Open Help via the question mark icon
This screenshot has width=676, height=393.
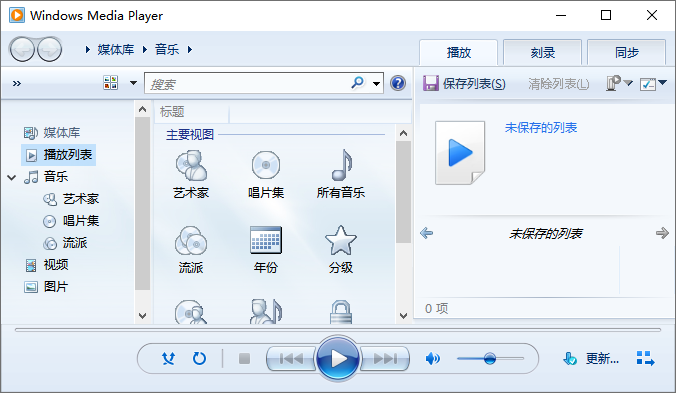click(397, 83)
